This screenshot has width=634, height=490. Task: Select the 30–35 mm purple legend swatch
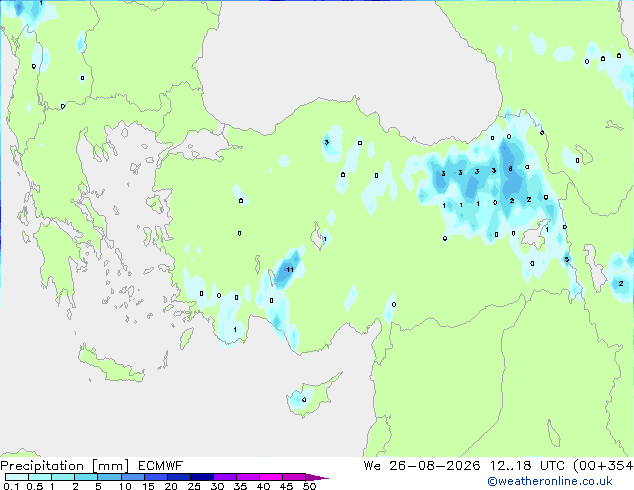pos(225,477)
